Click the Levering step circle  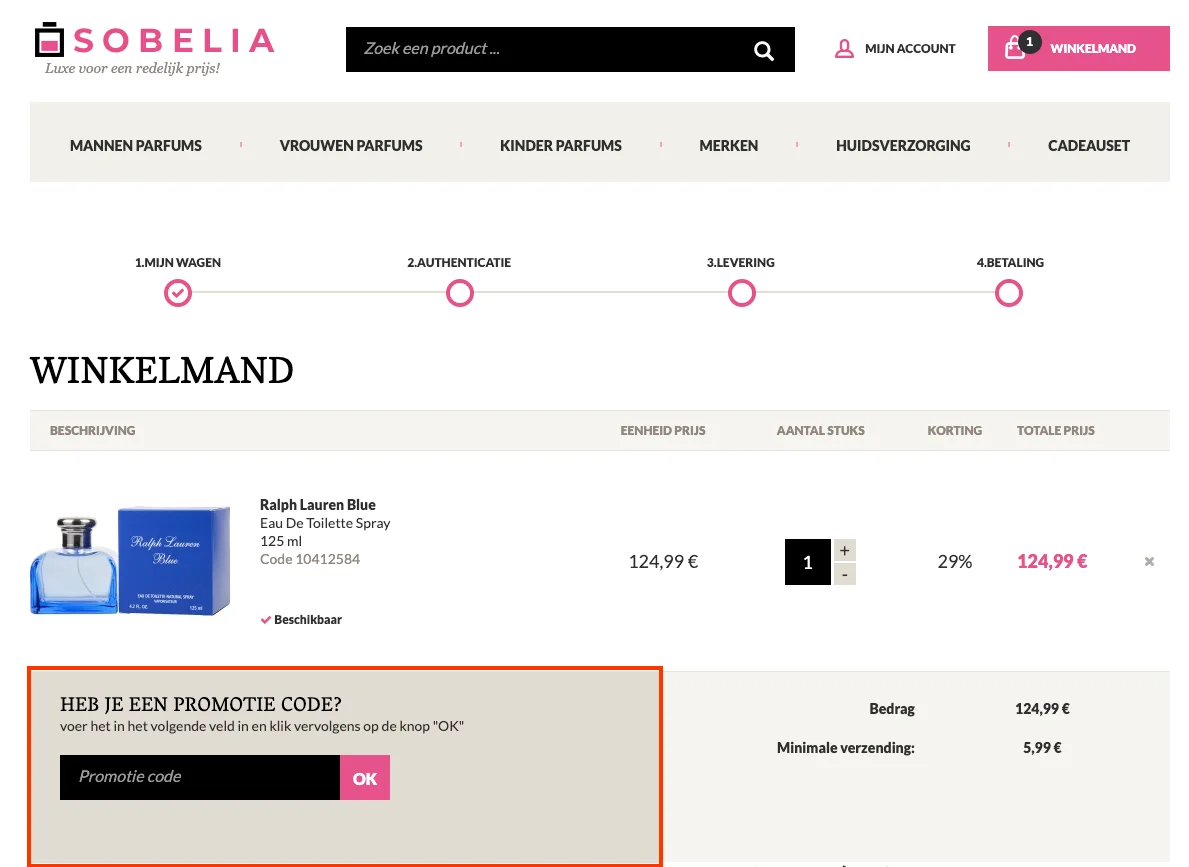(741, 293)
